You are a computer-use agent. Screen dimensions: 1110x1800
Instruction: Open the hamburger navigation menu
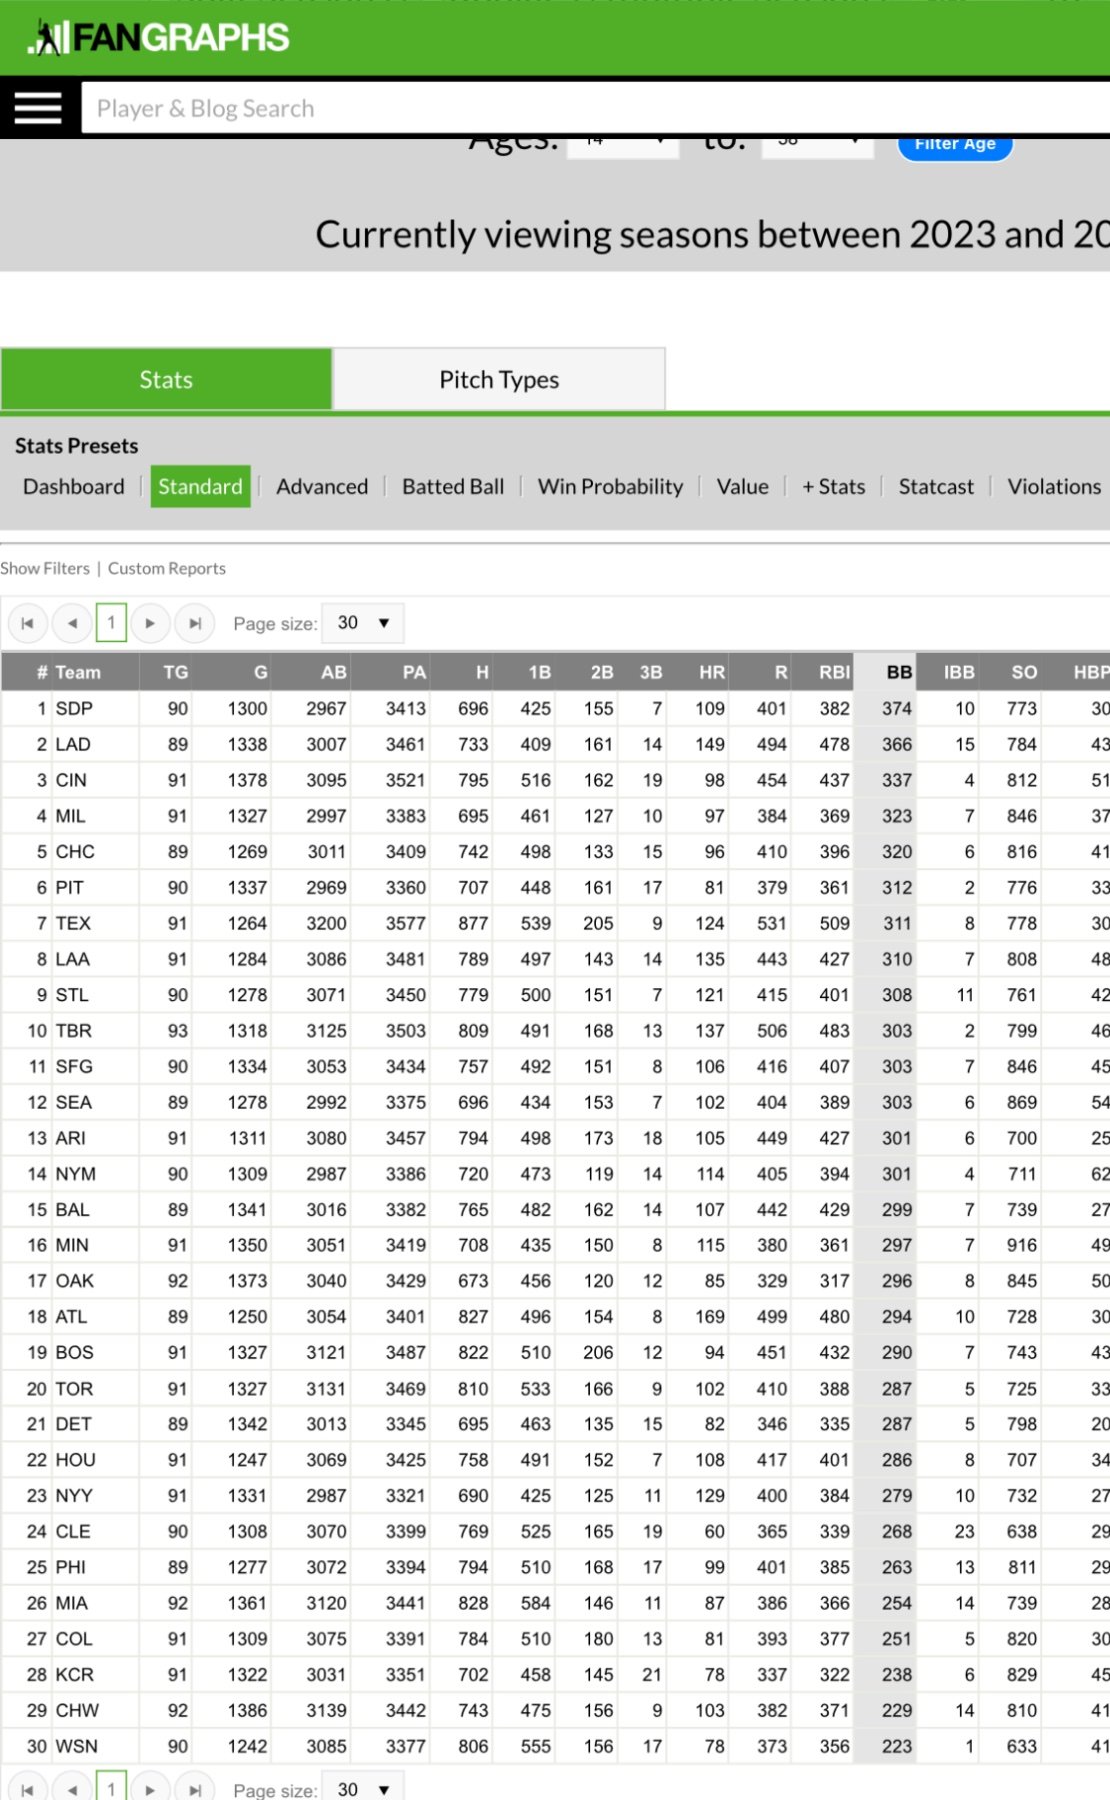(x=38, y=108)
